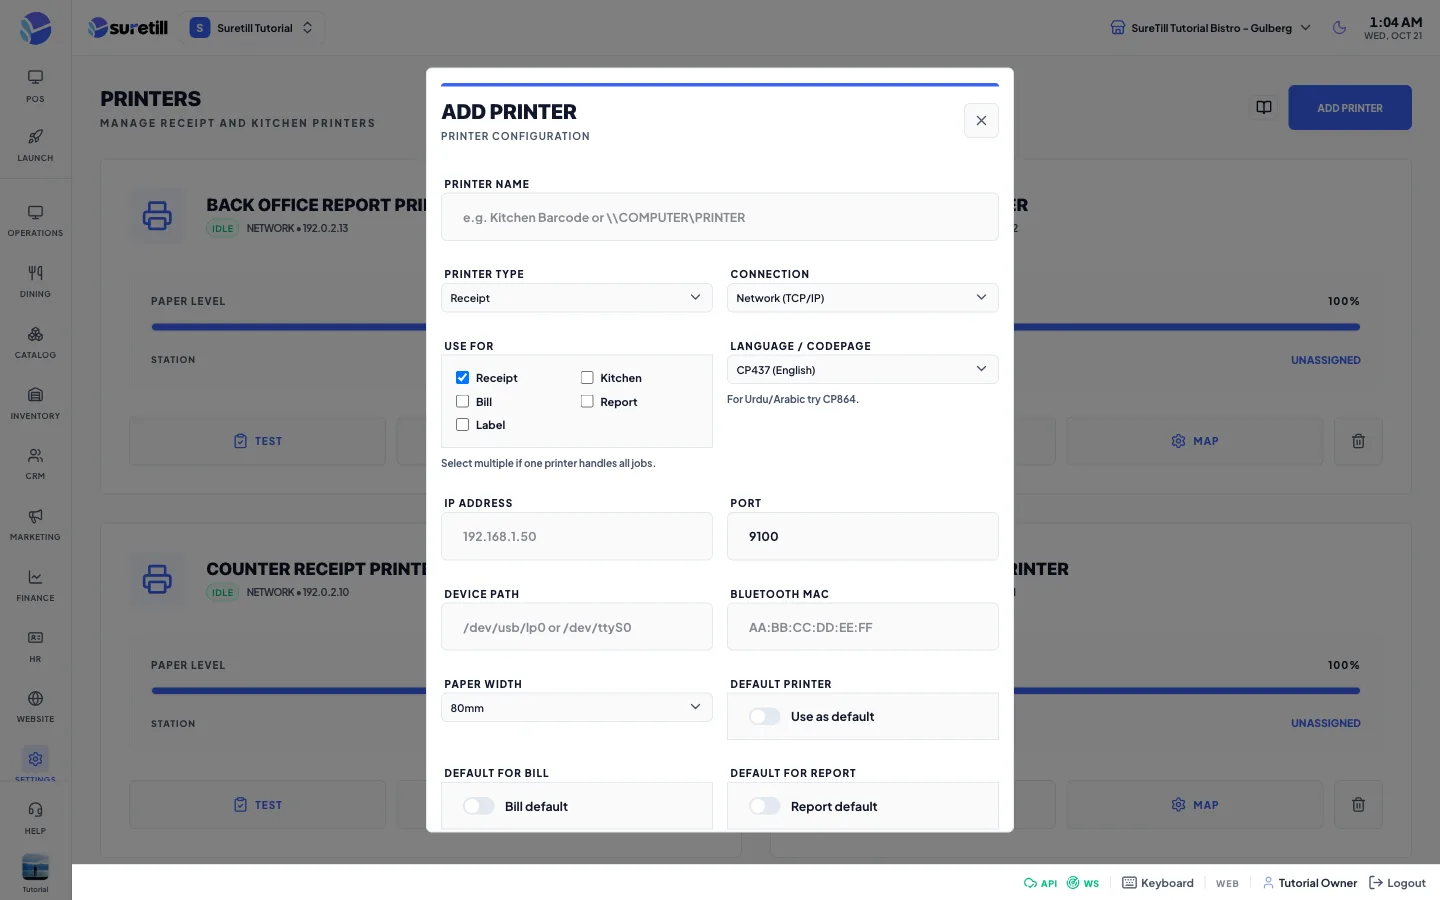Close the Add Printer dialog
Image resolution: width=1440 pixels, height=900 pixels.
click(x=981, y=120)
